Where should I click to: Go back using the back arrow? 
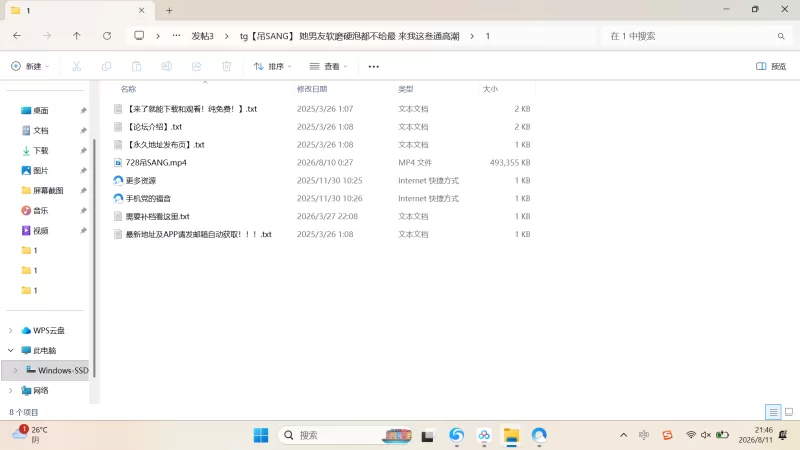point(17,36)
